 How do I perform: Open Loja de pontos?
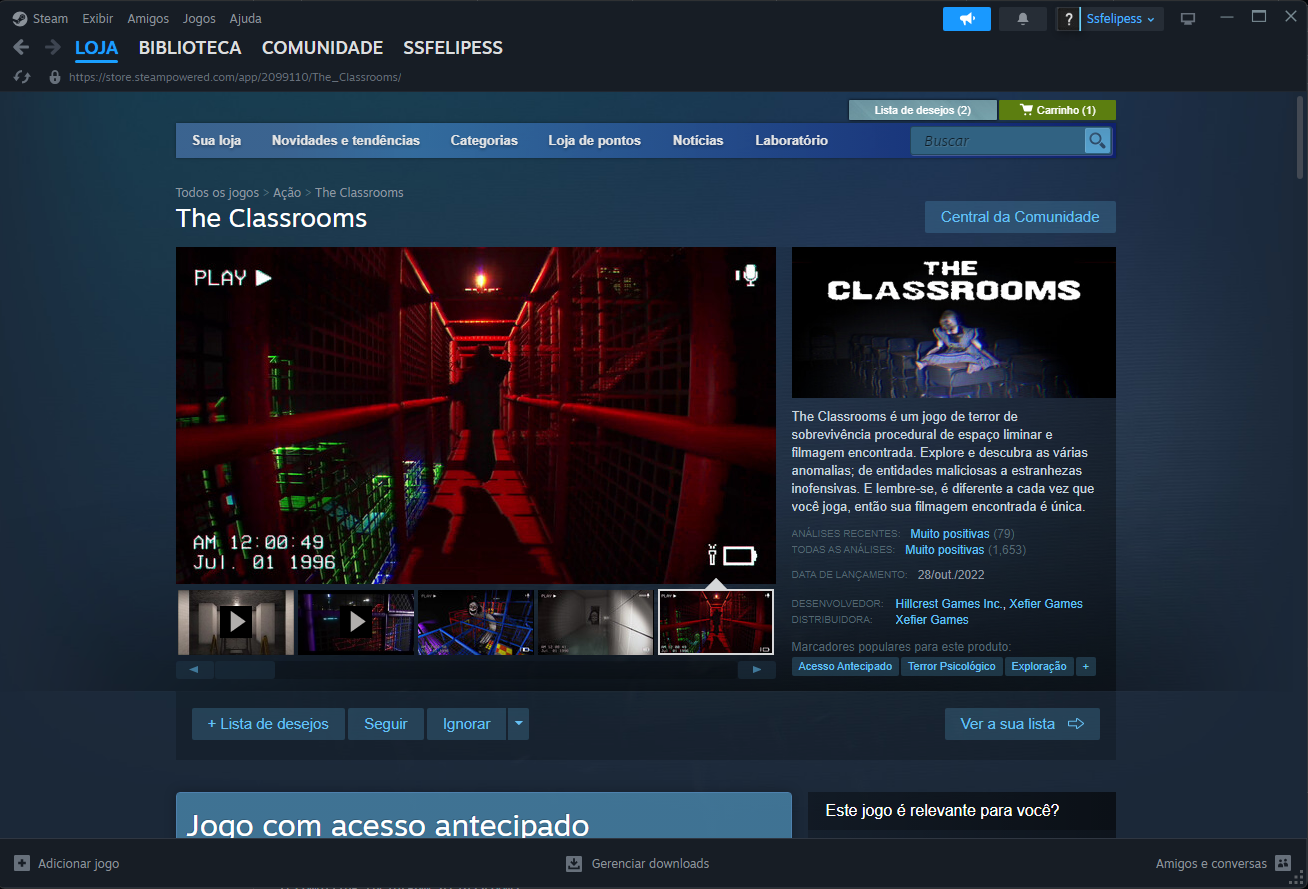595,141
